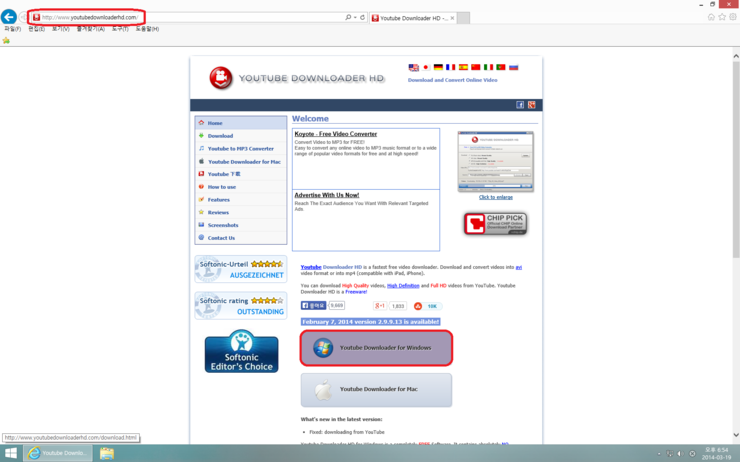Screen dimensions: 740x462
Task: Click the Click to enlarge link
Action: tap(496, 197)
